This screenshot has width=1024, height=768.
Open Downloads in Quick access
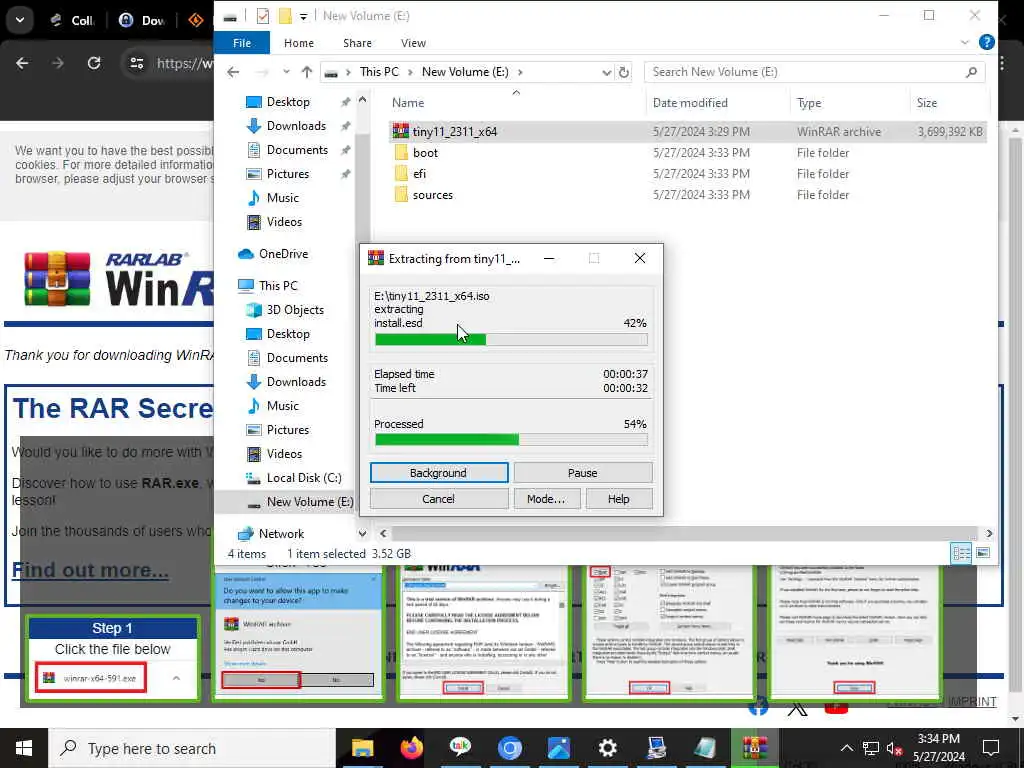pos(296,126)
